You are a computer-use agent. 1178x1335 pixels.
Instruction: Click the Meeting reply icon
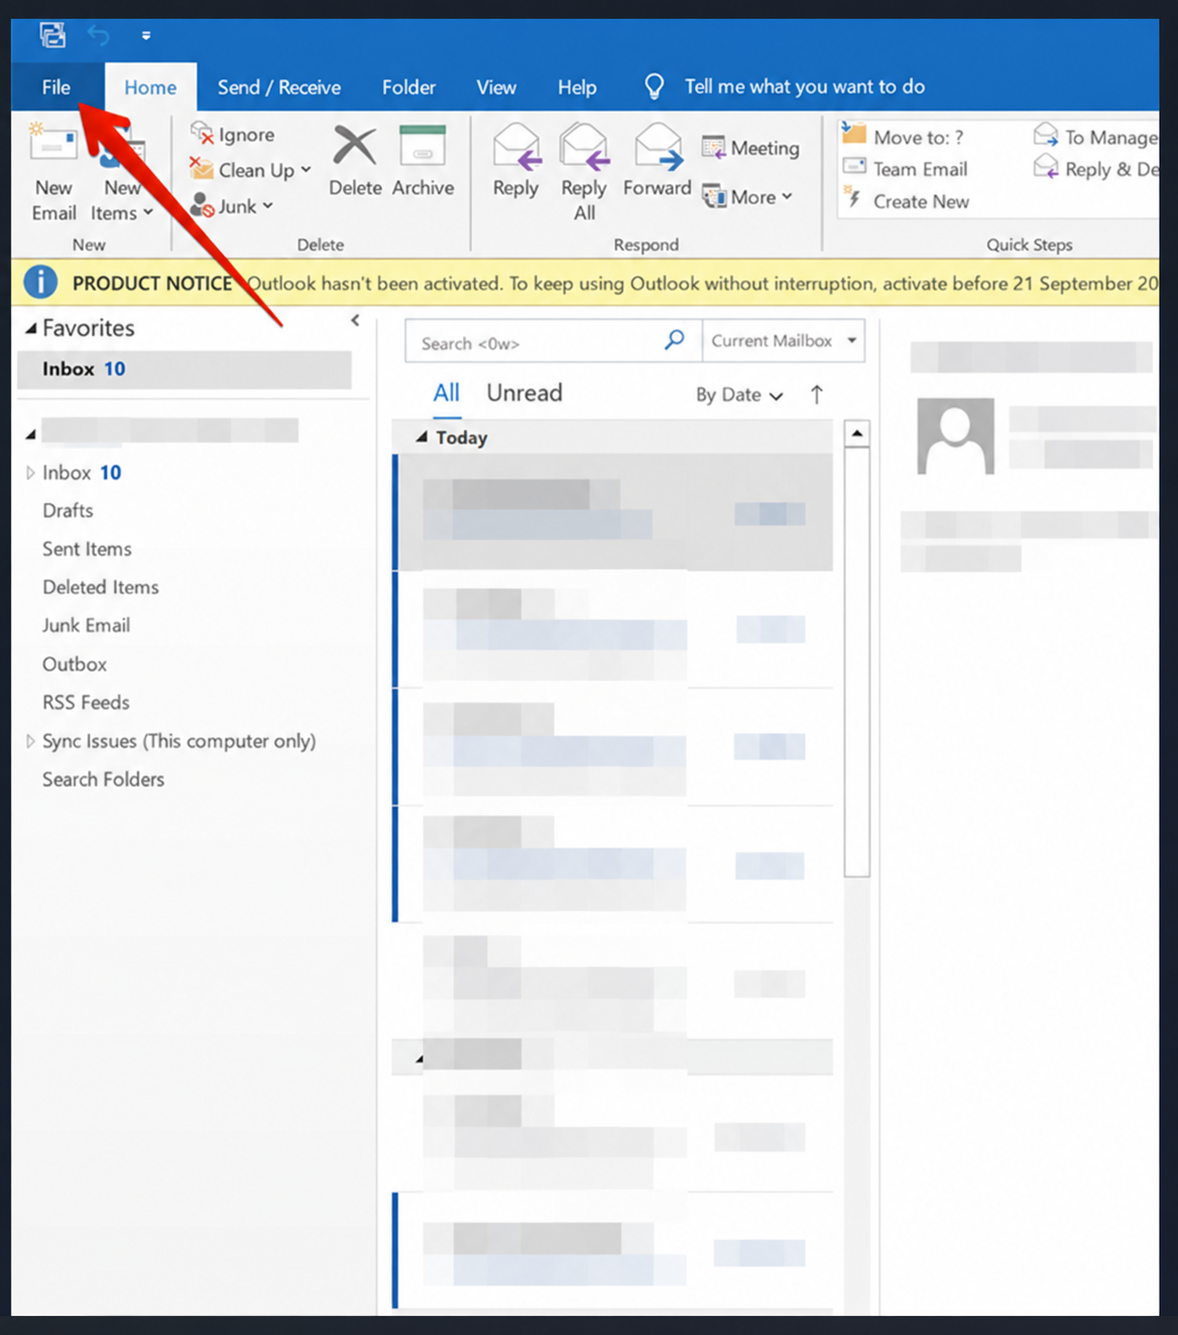[713, 148]
